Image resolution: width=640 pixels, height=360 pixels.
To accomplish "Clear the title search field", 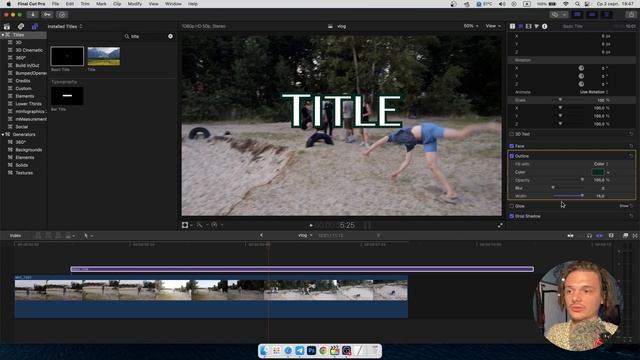I will coord(170,36).
